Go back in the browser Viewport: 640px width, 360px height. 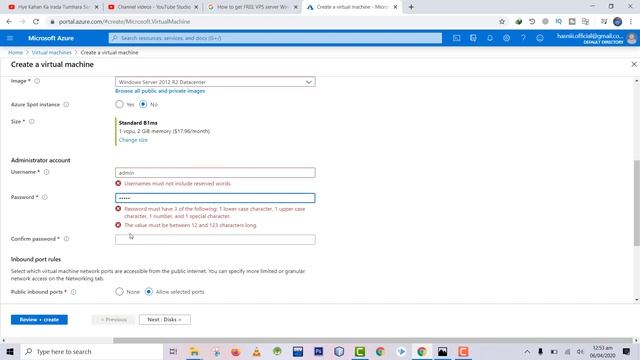9,22
